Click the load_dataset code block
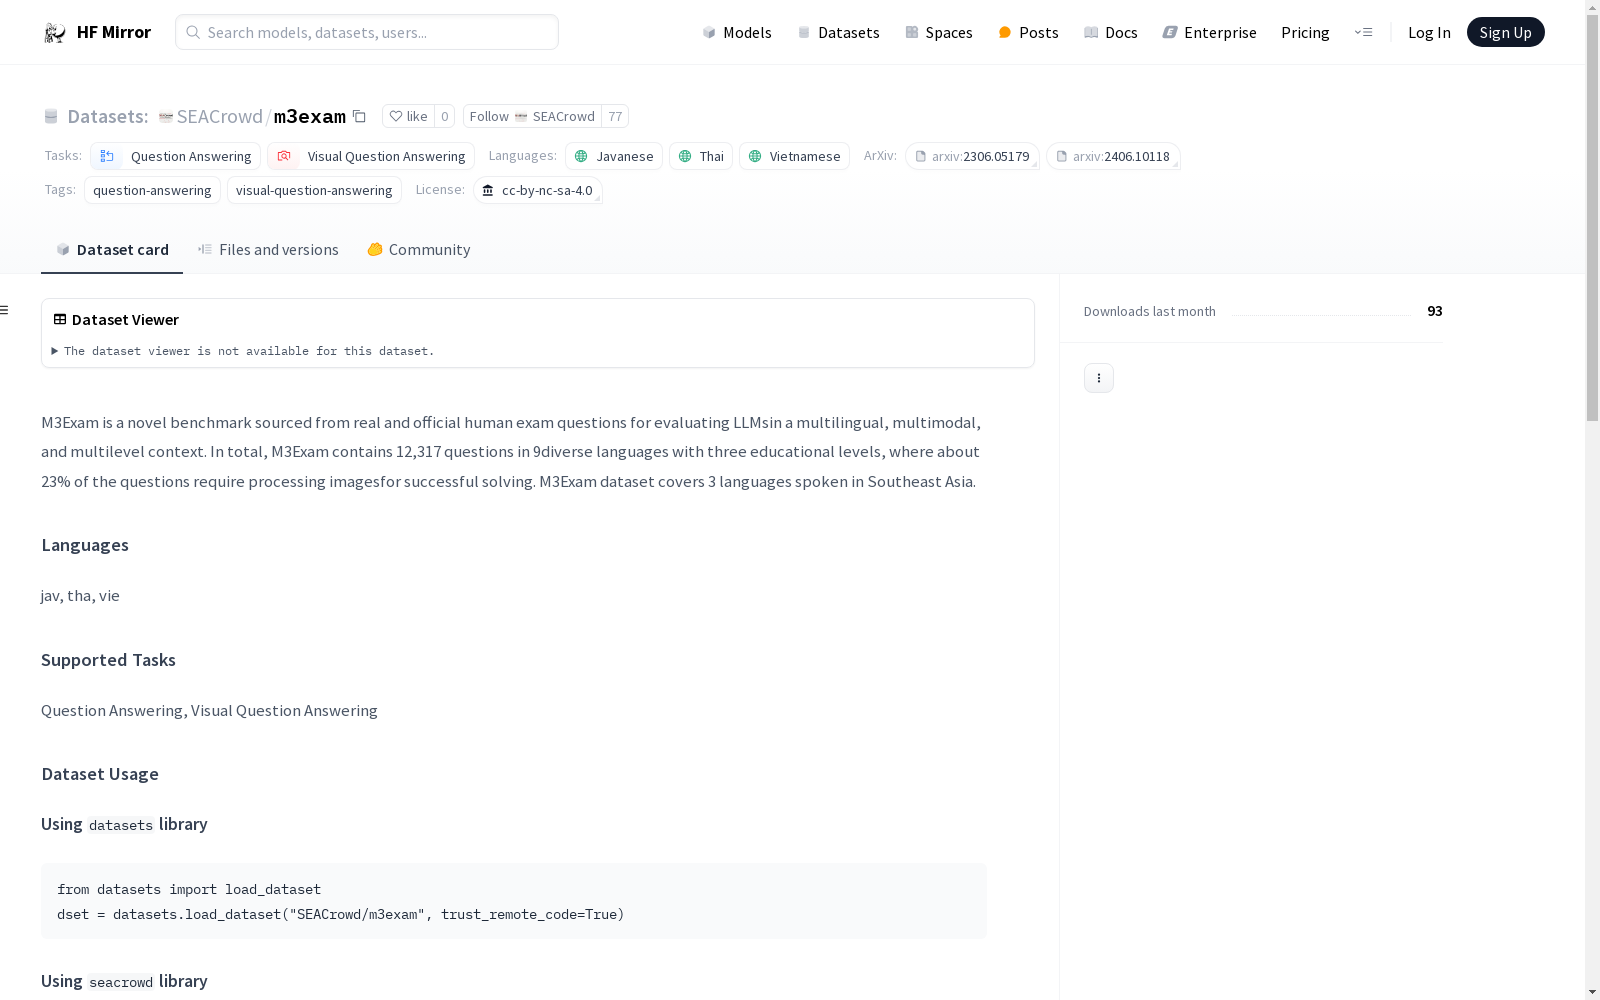Viewport: 1600px width, 1000px height. tap(514, 901)
